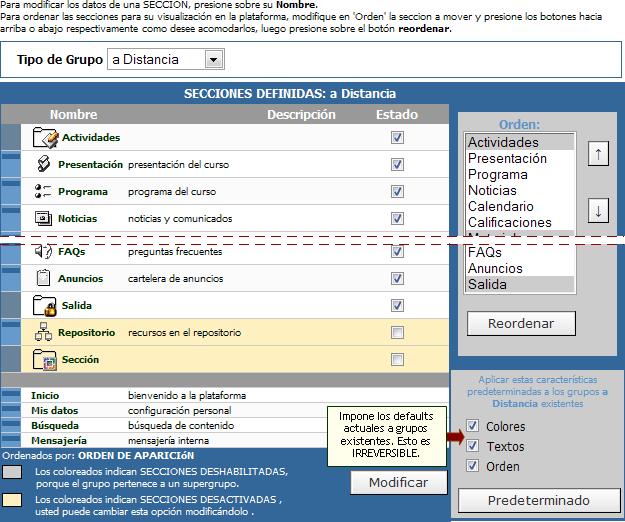625x522 pixels.
Task: Open the Mis datos section link
Action: [55, 410]
